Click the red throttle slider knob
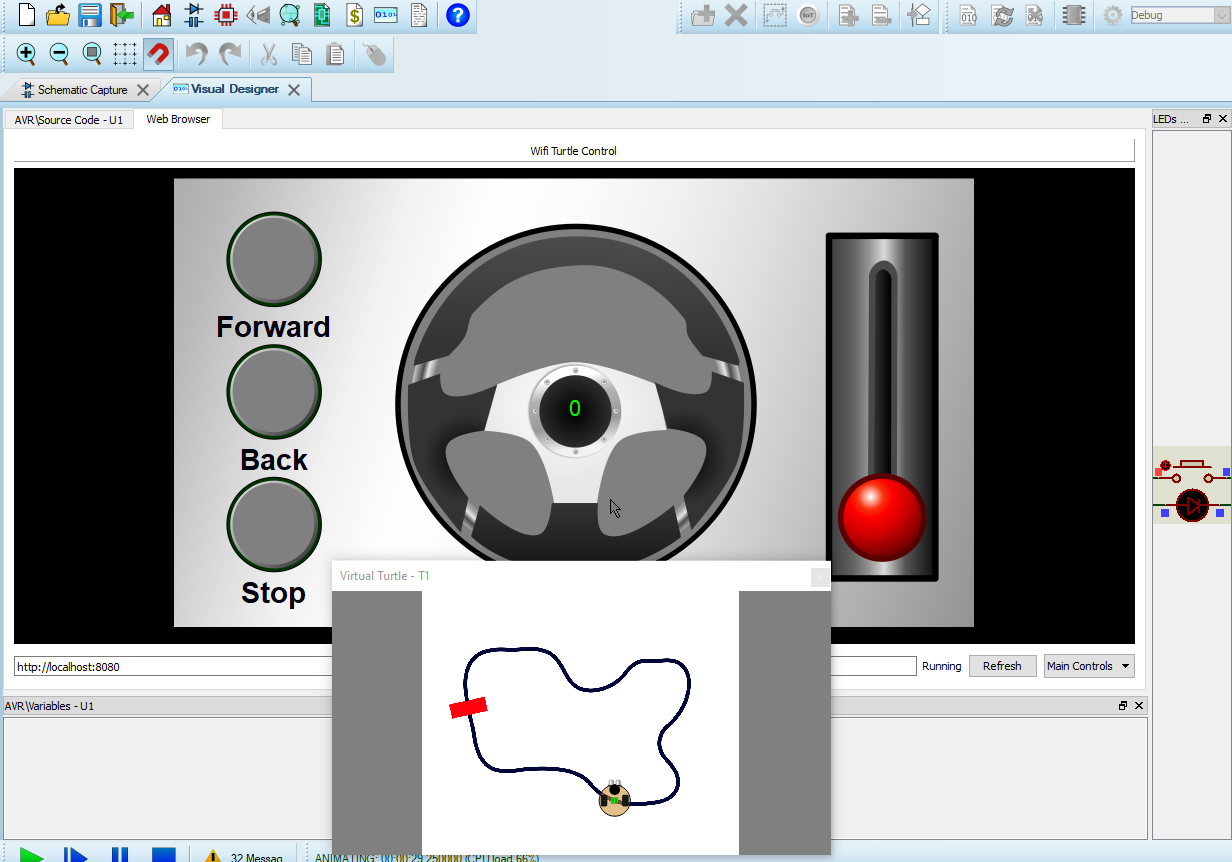The height and width of the screenshot is (862, 1232). [881, 517]
